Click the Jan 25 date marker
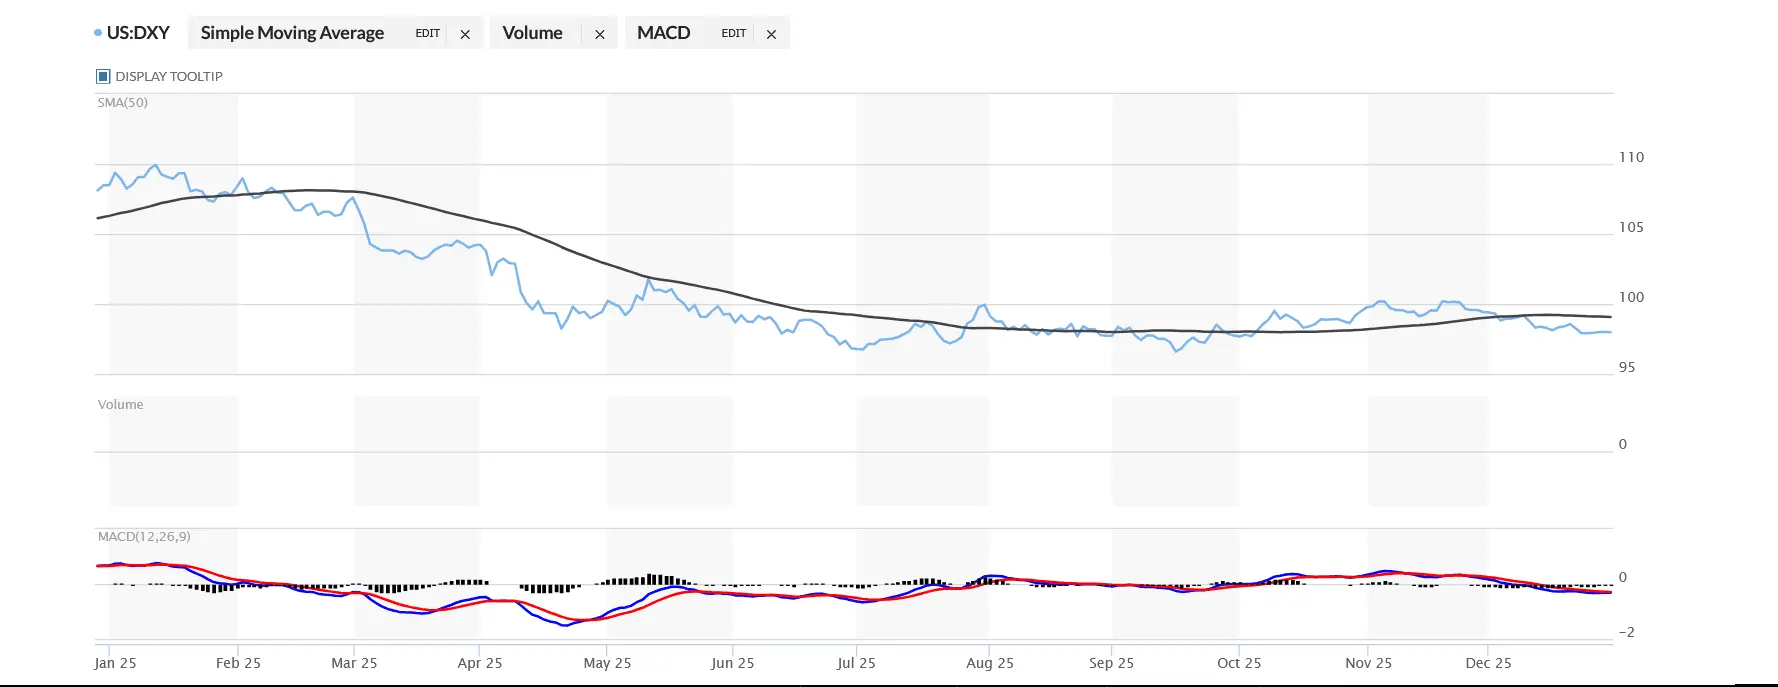This screenshot has width=1778, height=687. click(115, 663)
